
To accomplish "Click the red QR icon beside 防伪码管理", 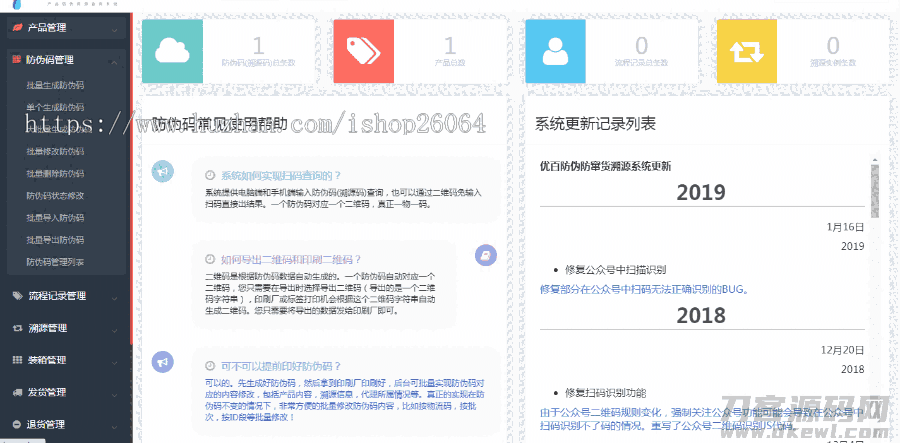I will 17,59.
